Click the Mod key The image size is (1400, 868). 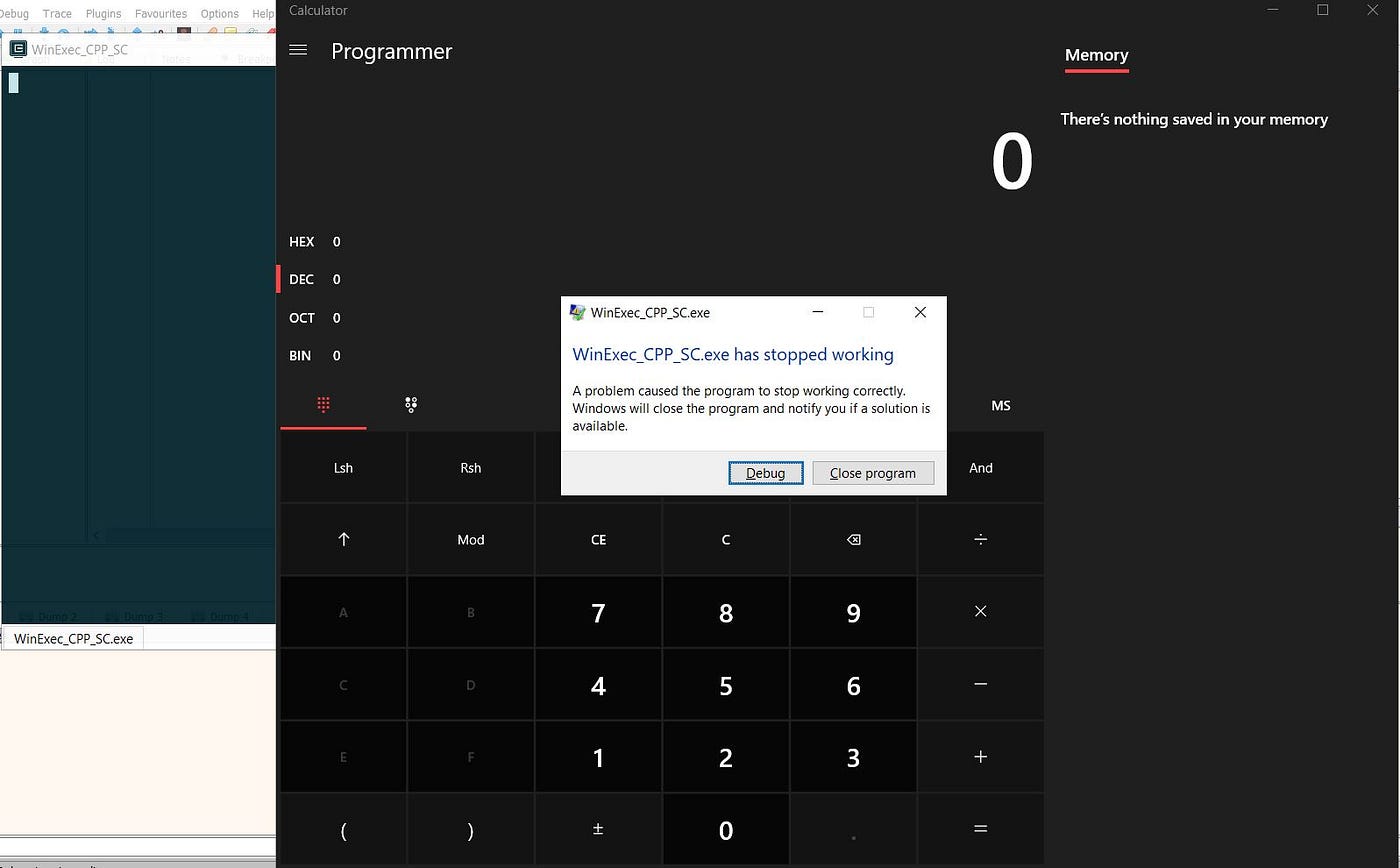coord(471,539)
